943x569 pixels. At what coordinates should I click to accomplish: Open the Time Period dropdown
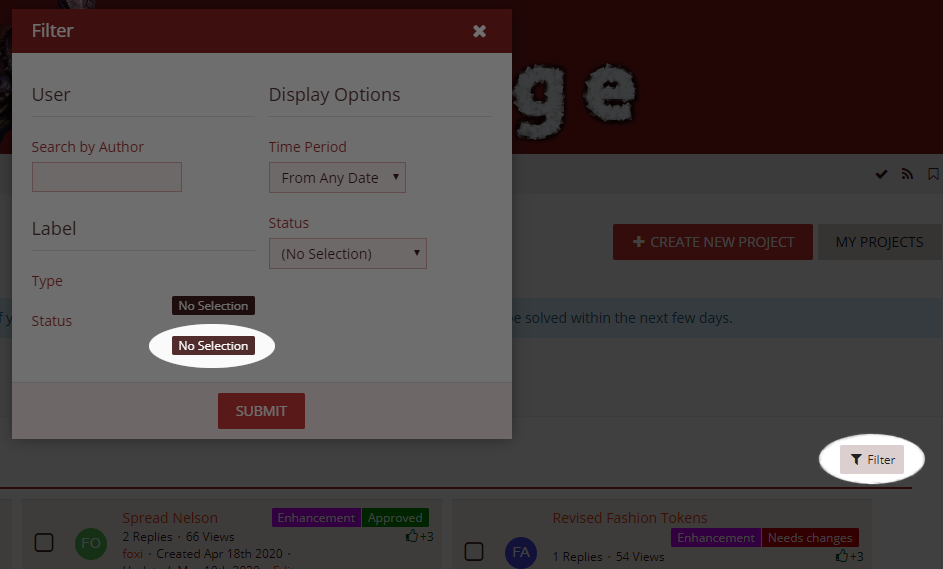click(x=337, y=178)
